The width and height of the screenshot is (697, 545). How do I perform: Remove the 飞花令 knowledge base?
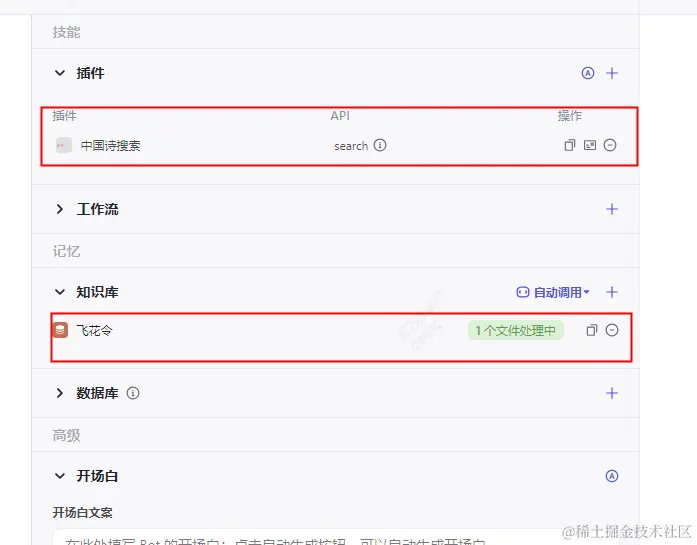click(x=612, y=330)
